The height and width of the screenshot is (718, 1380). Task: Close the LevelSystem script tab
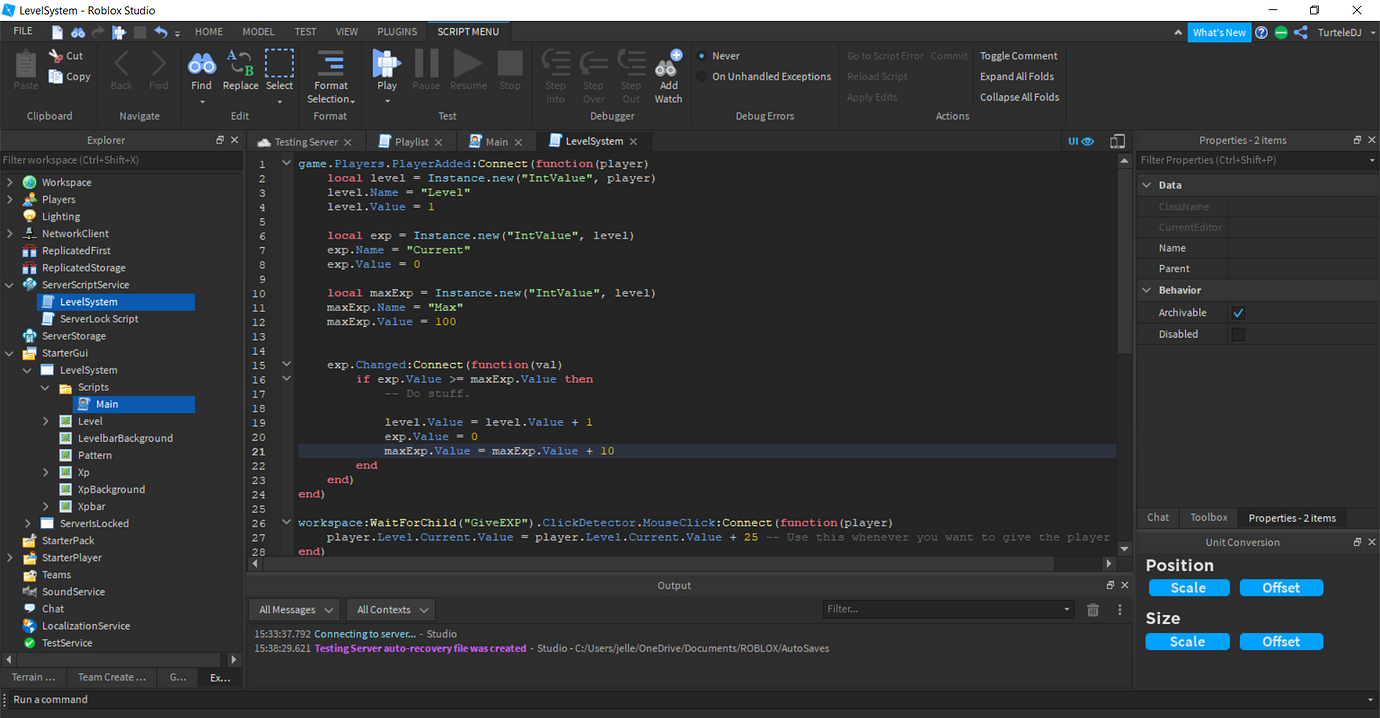coord(633,142)
